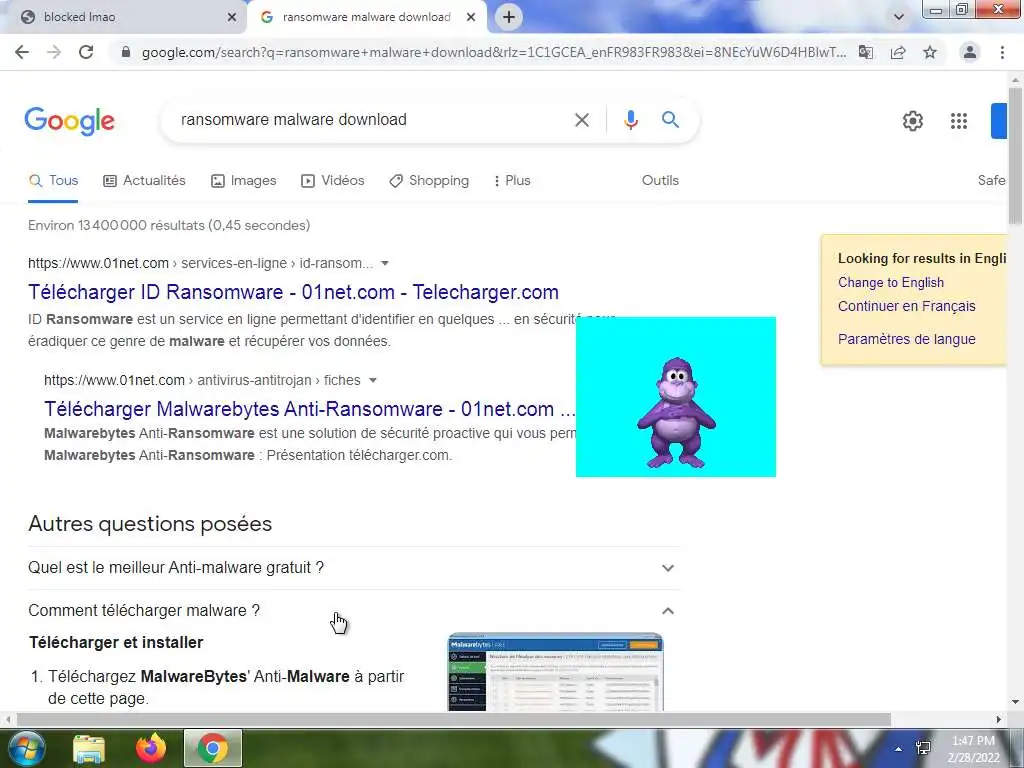Image resolution: width=1024 pixels, height=768 pixels.
Task: Select the Tous results tab
Action: tap(54, 181)
